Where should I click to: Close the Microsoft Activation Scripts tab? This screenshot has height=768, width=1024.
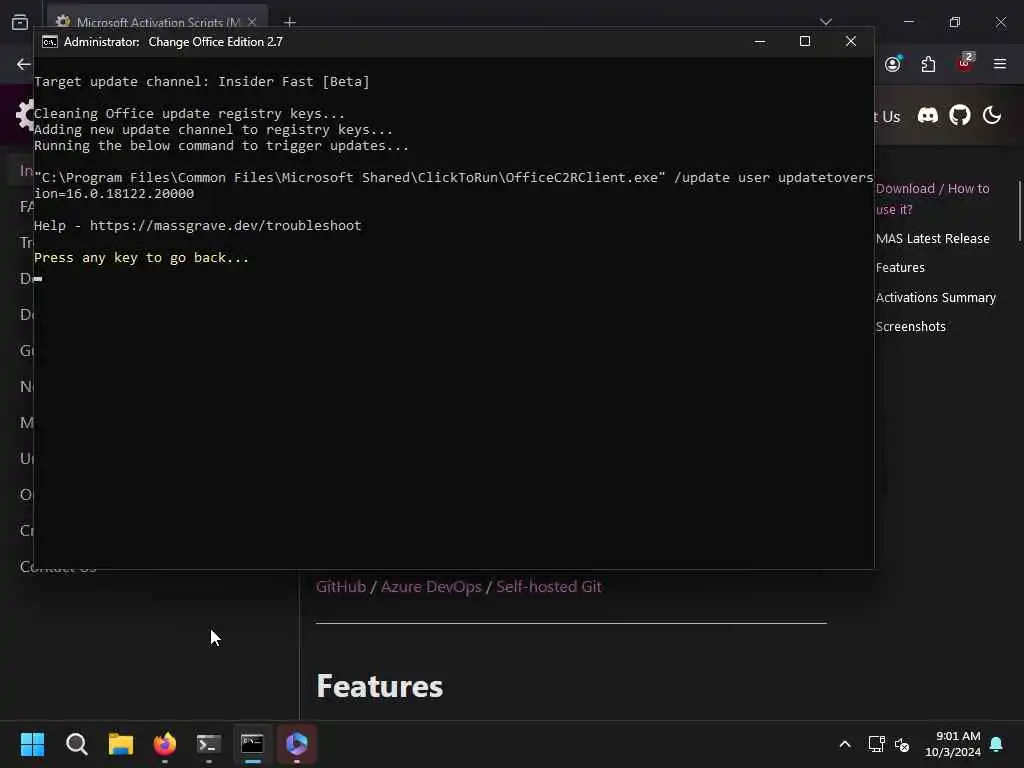[x=252, y=22]
